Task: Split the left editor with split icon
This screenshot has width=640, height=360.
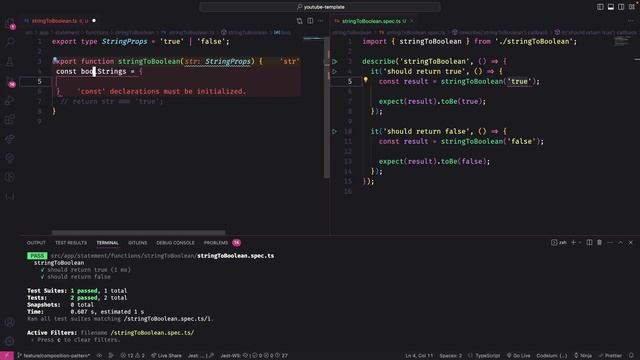Action: pos(310,21)
